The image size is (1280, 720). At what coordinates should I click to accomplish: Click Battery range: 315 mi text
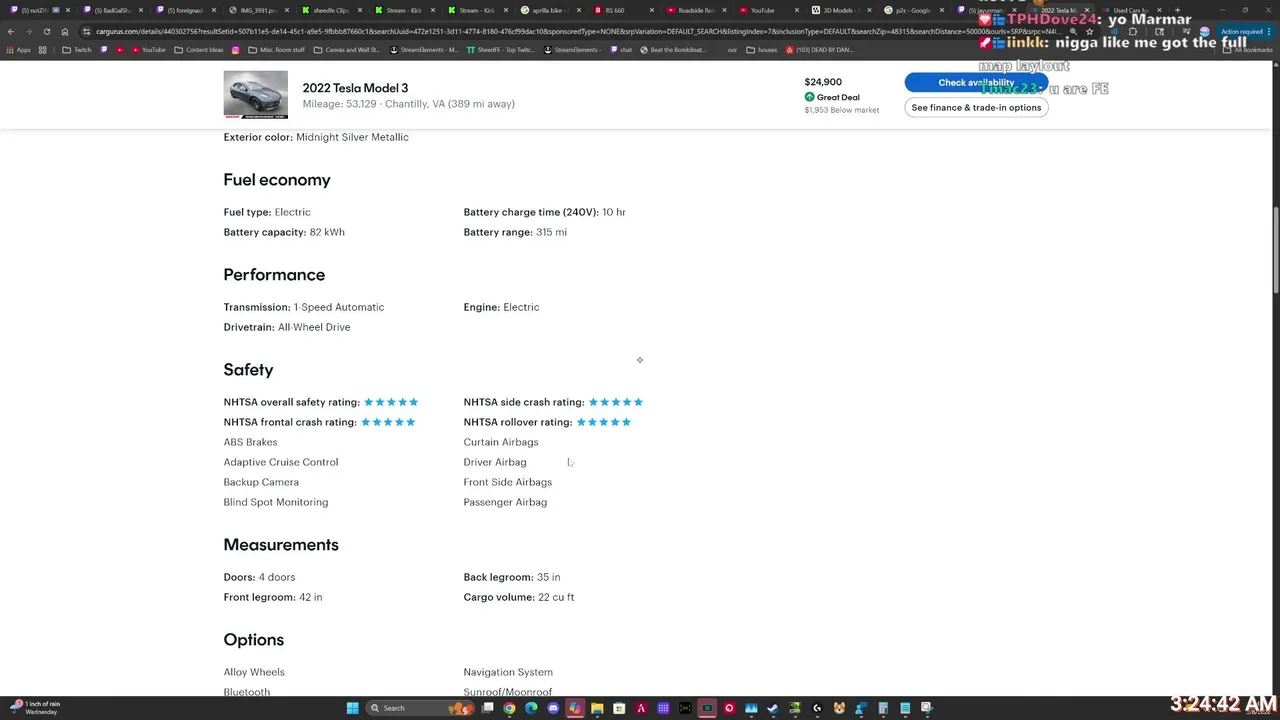tap(515, 232)
